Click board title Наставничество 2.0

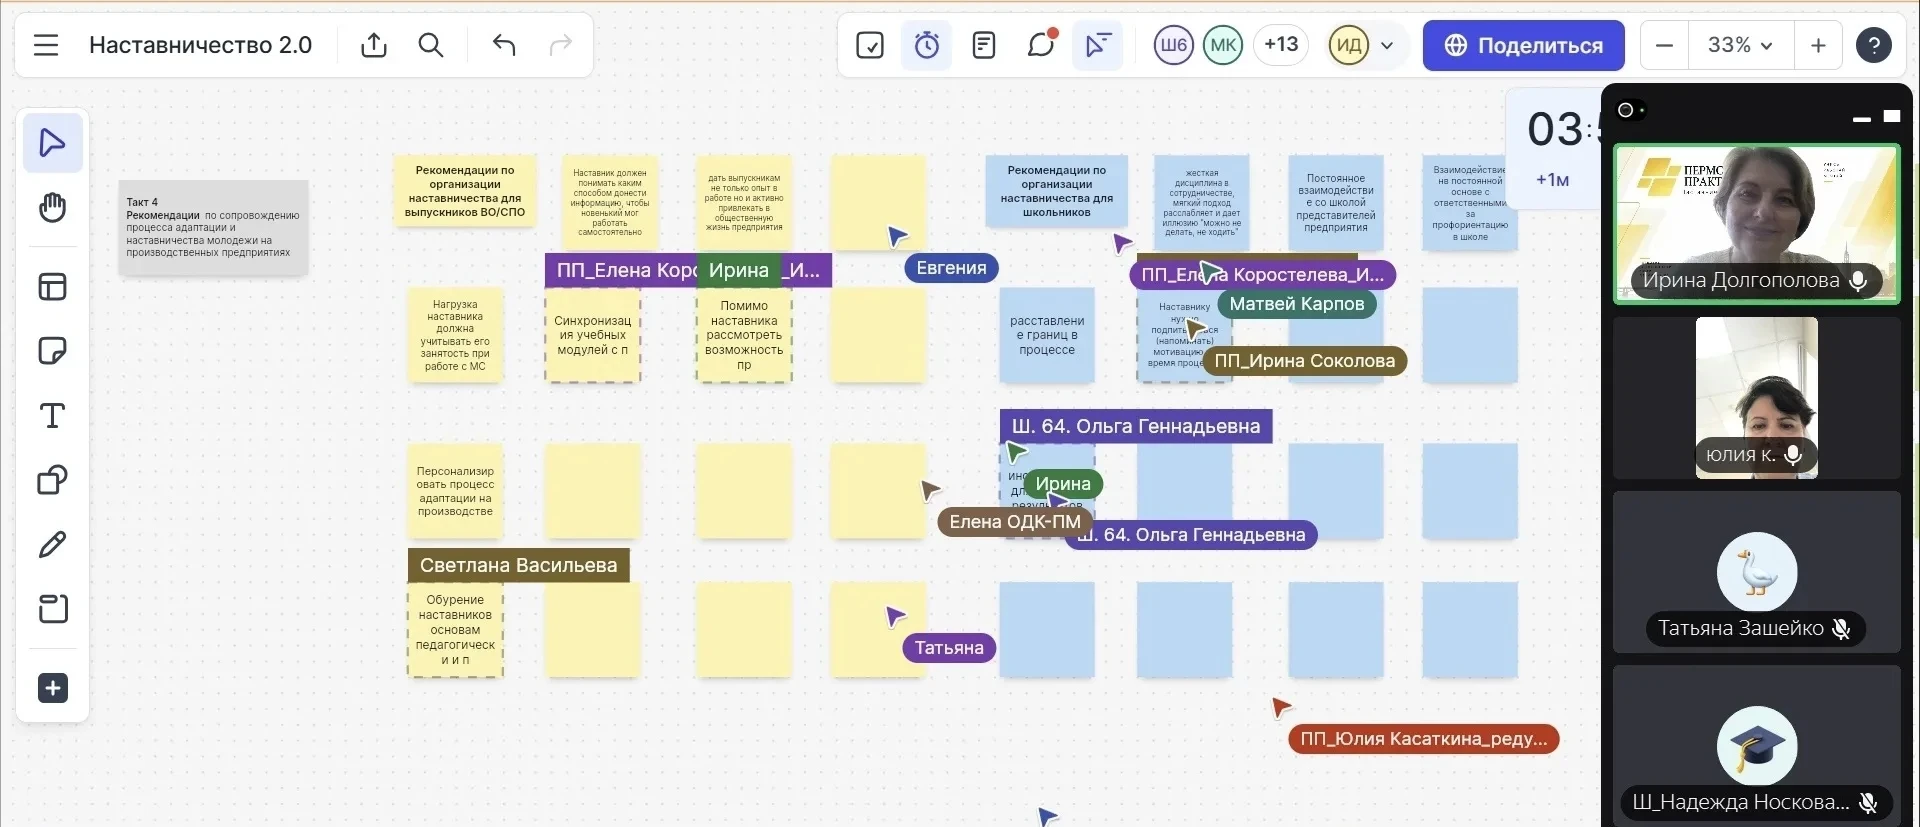coord(200,45)
